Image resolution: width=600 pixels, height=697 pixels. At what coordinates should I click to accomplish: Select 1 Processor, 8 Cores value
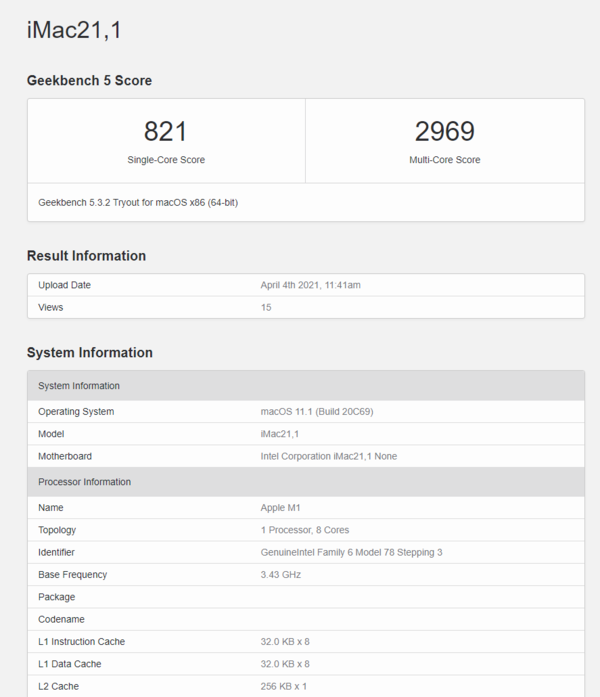[305, 530]
